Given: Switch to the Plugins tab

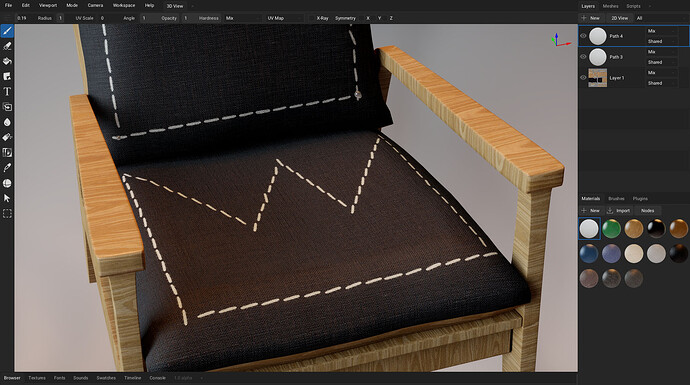Looking at the screenshot, I should 640,199.
